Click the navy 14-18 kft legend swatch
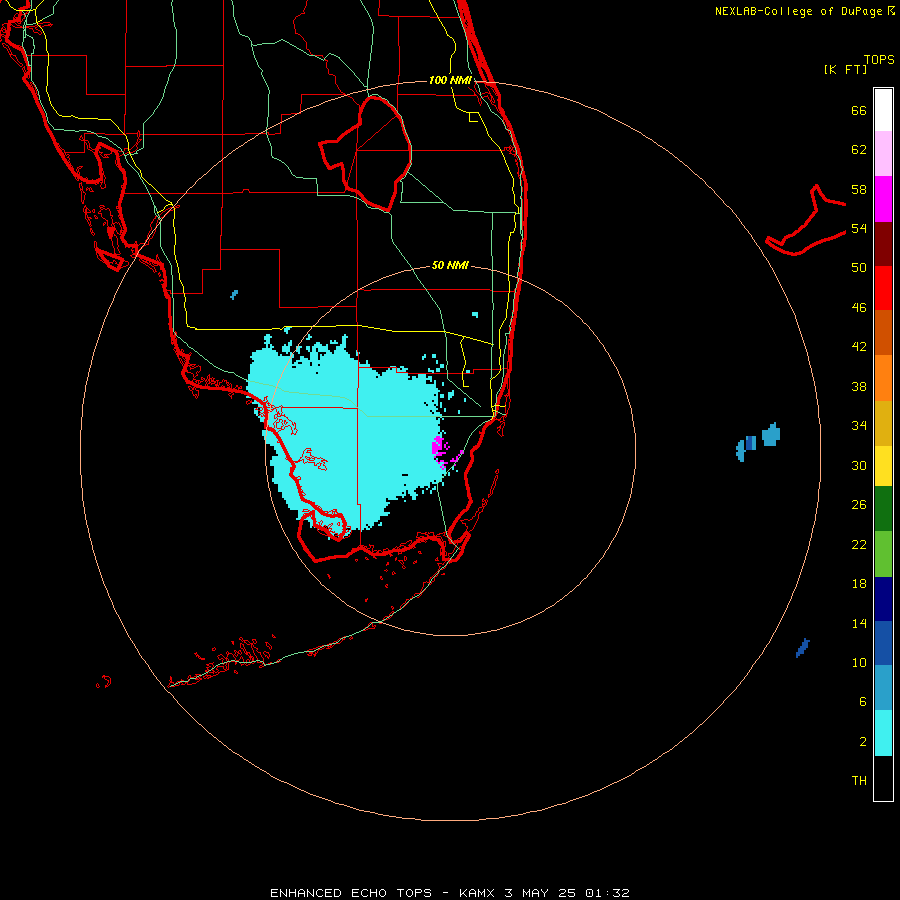This screenshot has width=900, height=900. [883, 599]
